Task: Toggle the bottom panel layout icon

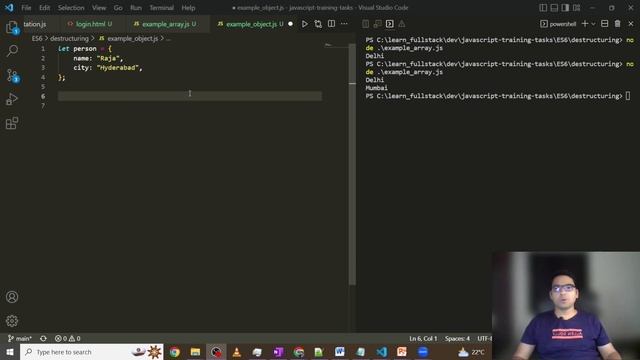Action: [x=554, y=8]
